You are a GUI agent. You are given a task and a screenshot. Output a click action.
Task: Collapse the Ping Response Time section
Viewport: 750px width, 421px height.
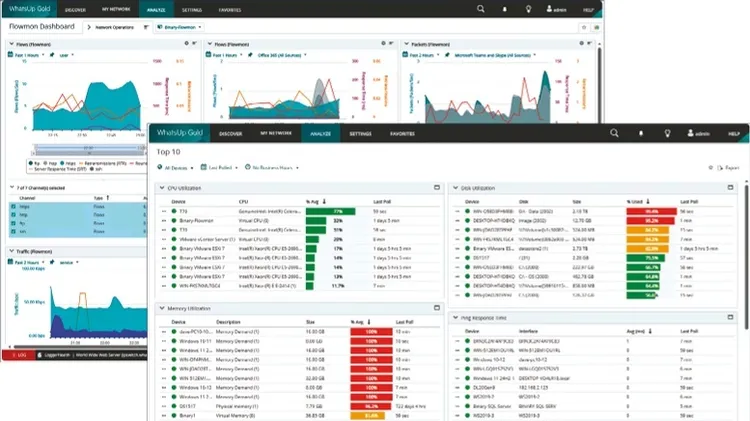(455, 317)
